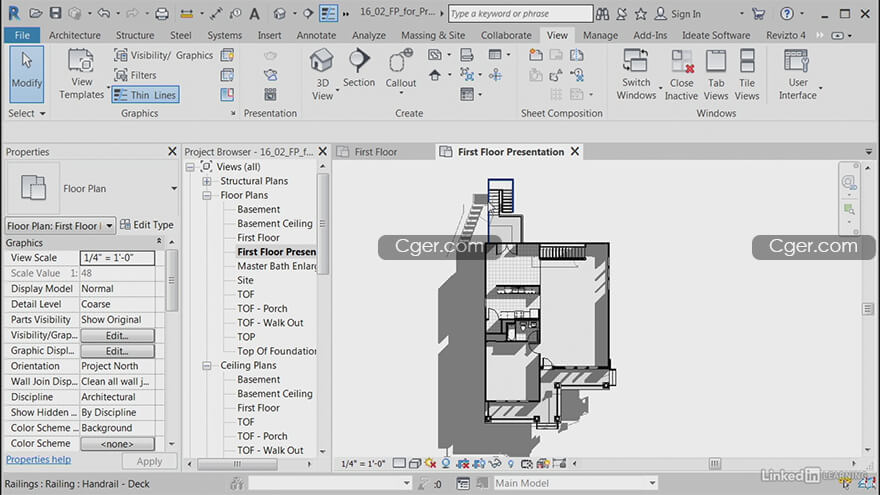Screen dimensions: 880x495
Task: Click the drawing view horizontal scrollbar thumb
Action: tap(714, 464)
